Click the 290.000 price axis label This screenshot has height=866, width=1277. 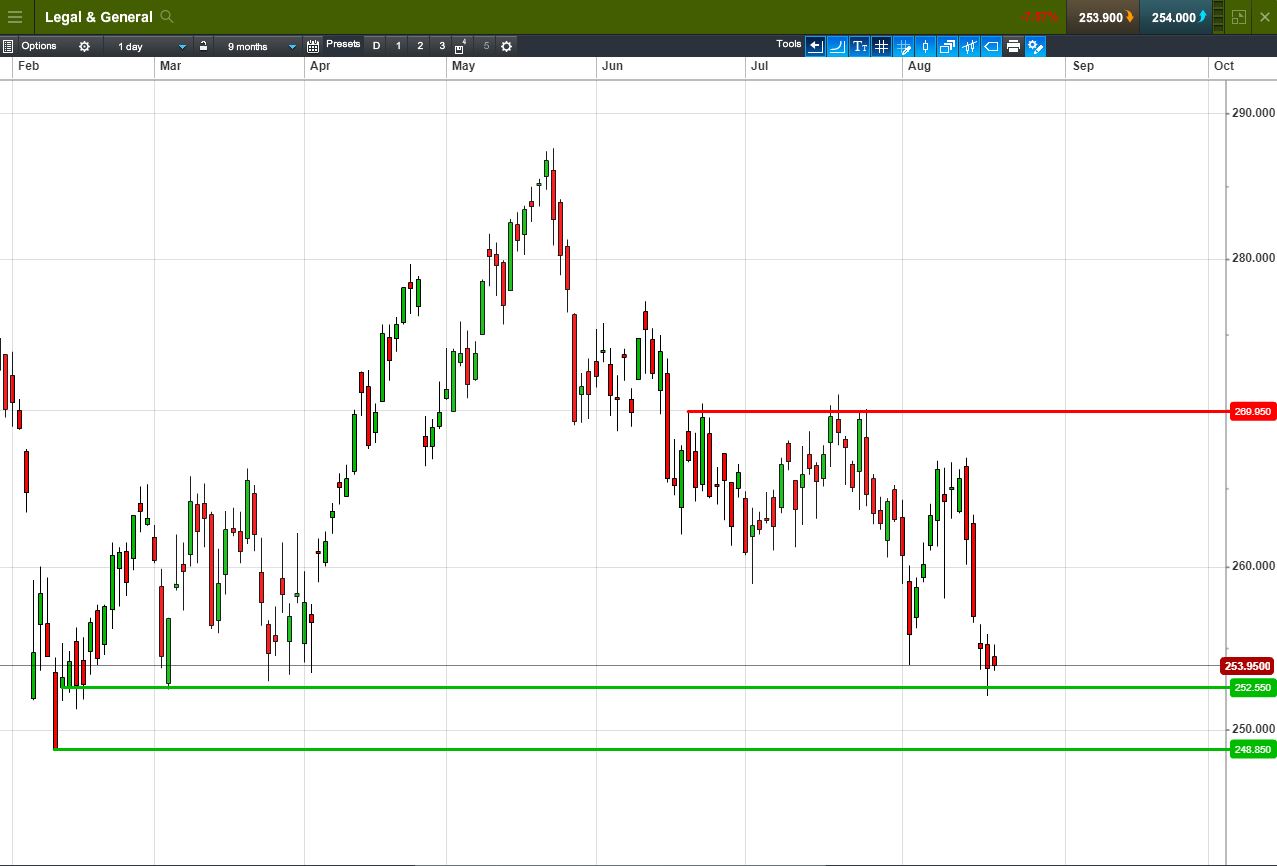1252,113
